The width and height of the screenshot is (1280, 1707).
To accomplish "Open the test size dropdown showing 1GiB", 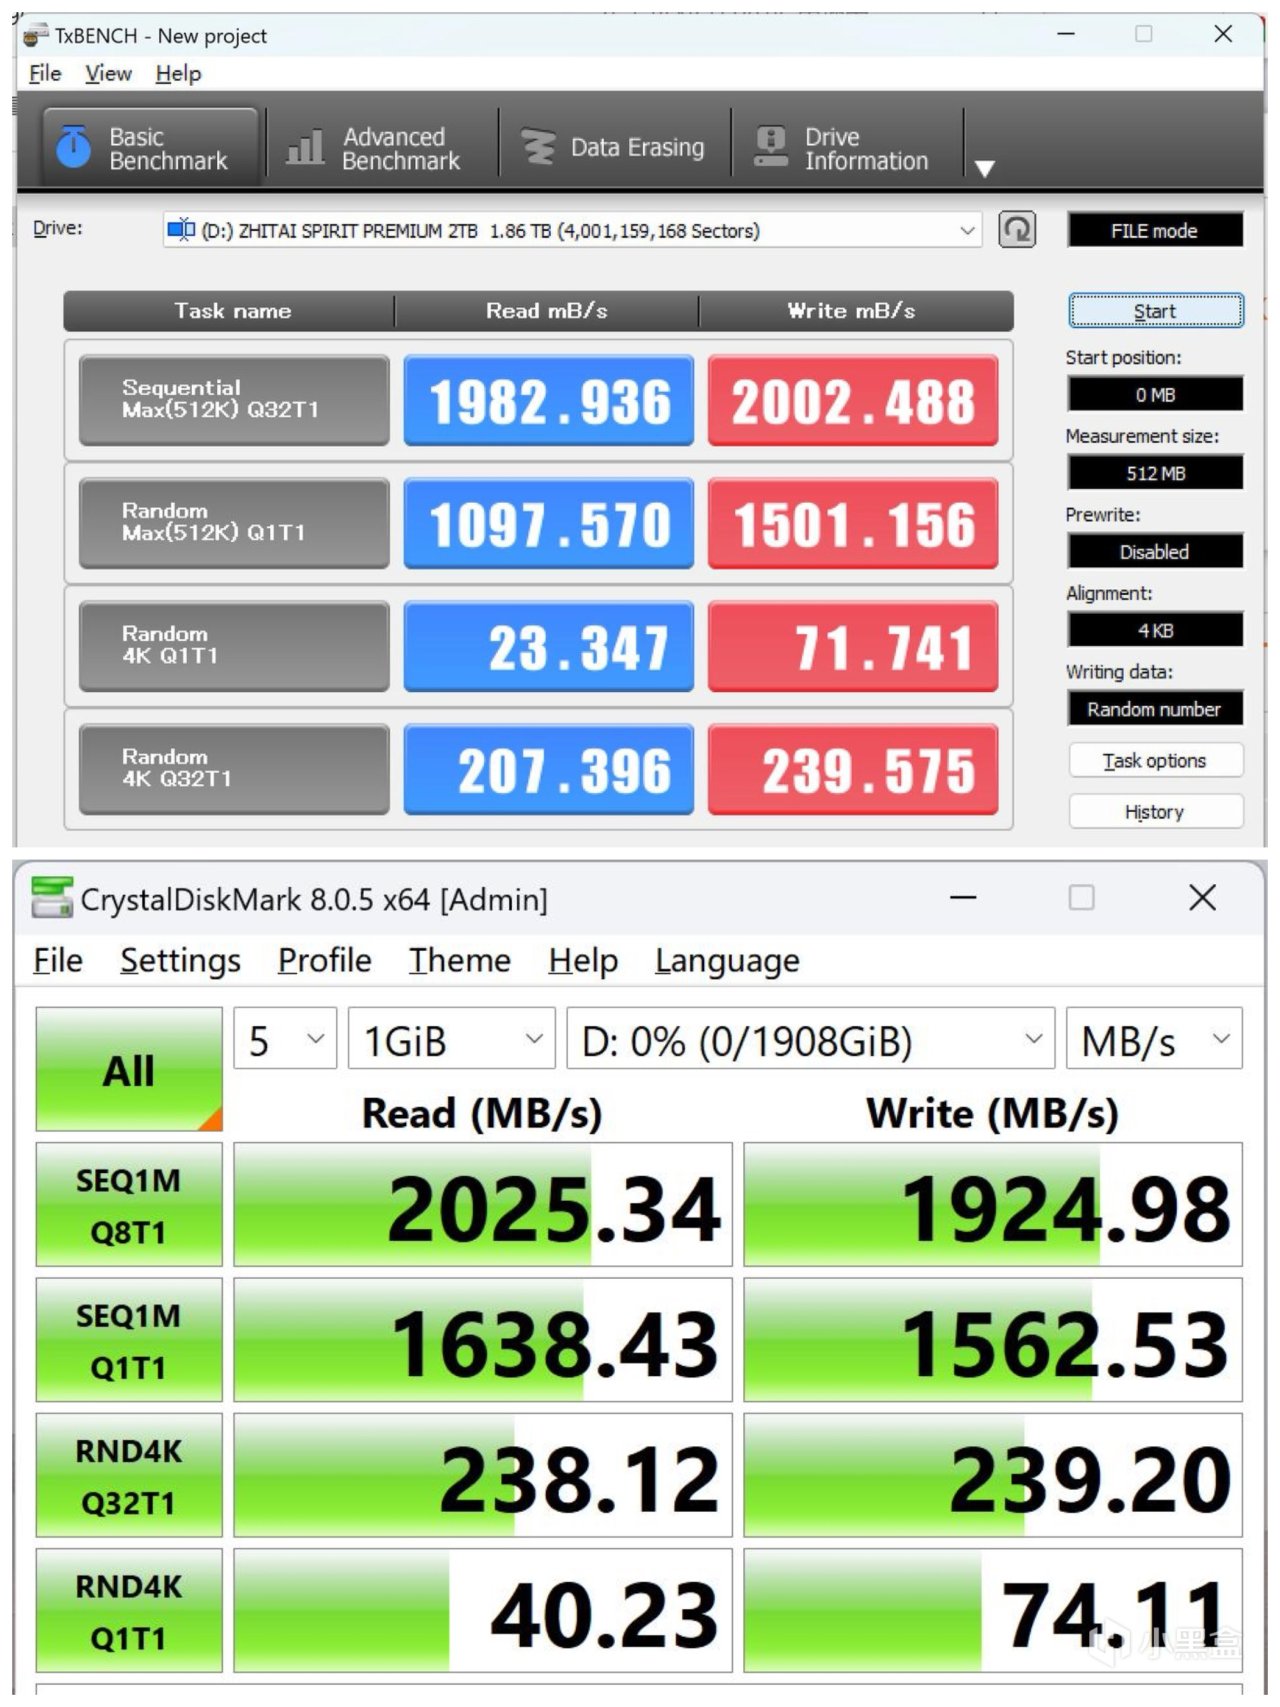I will [x=451, y=1040].
